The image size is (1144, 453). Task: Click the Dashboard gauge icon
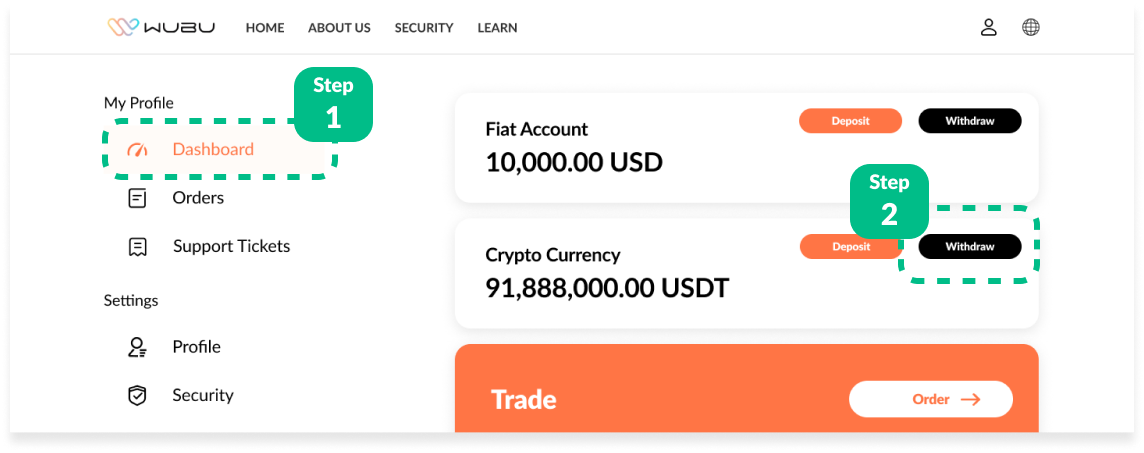[x=138, y=150]
